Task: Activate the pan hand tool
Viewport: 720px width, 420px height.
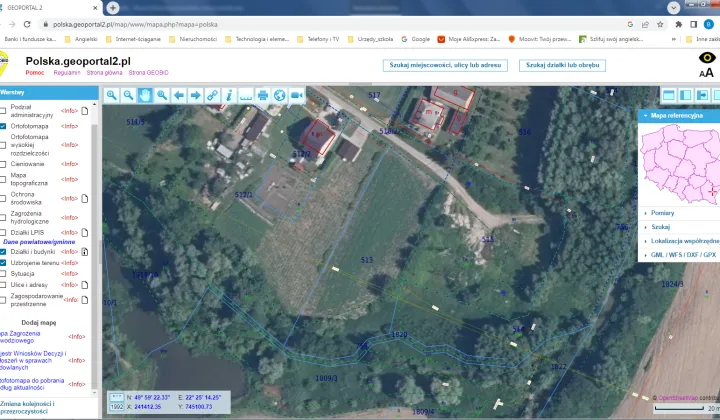Action: coord(146,95)
